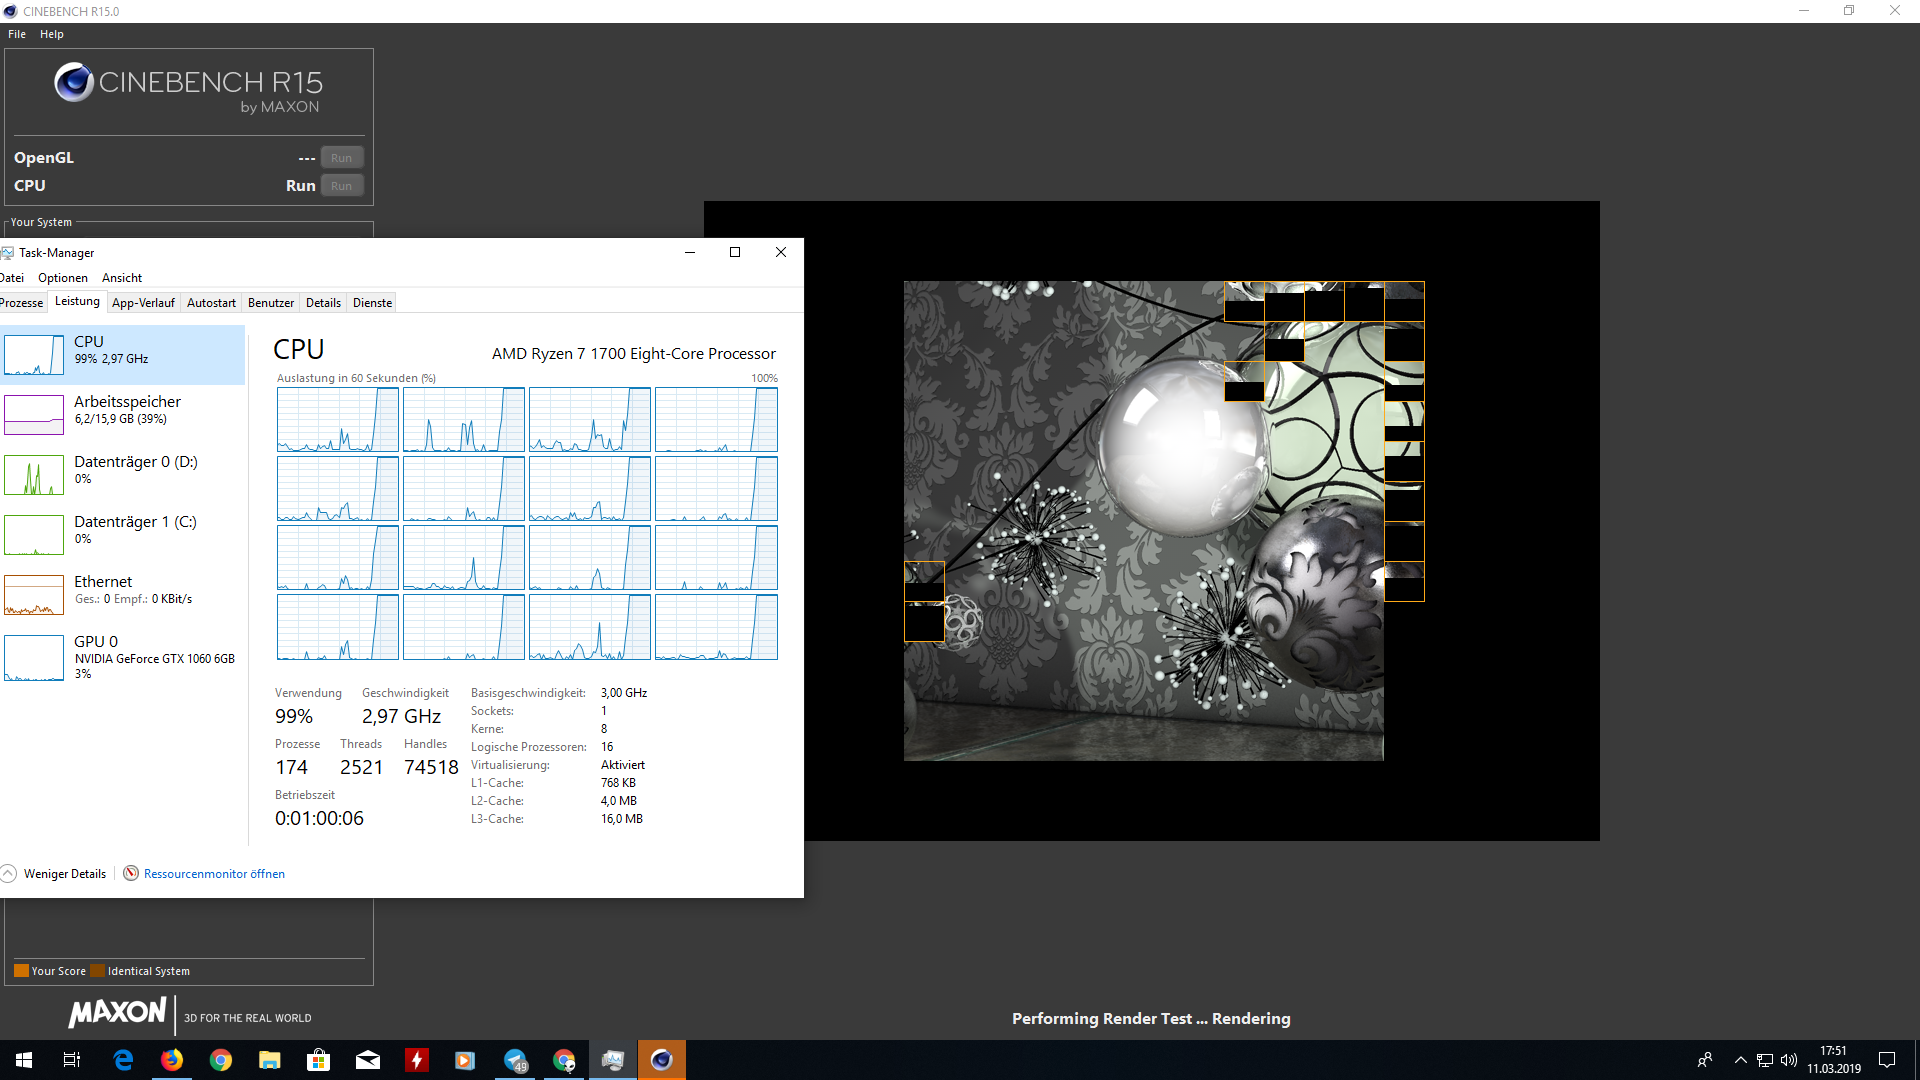Switch to Details tab

pyautogui.click(x=323, y=303)
